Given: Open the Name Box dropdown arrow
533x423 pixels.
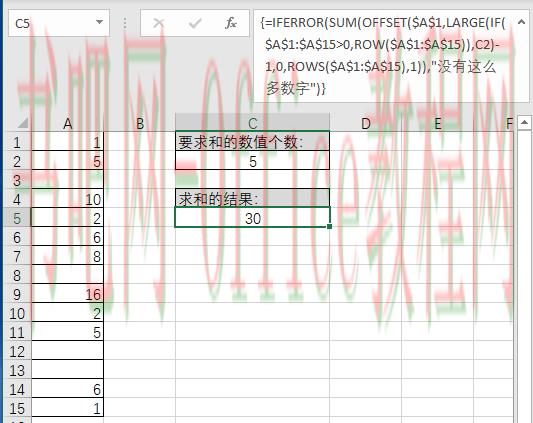Looking at the screenshot, I should click(x=99, y=22).
